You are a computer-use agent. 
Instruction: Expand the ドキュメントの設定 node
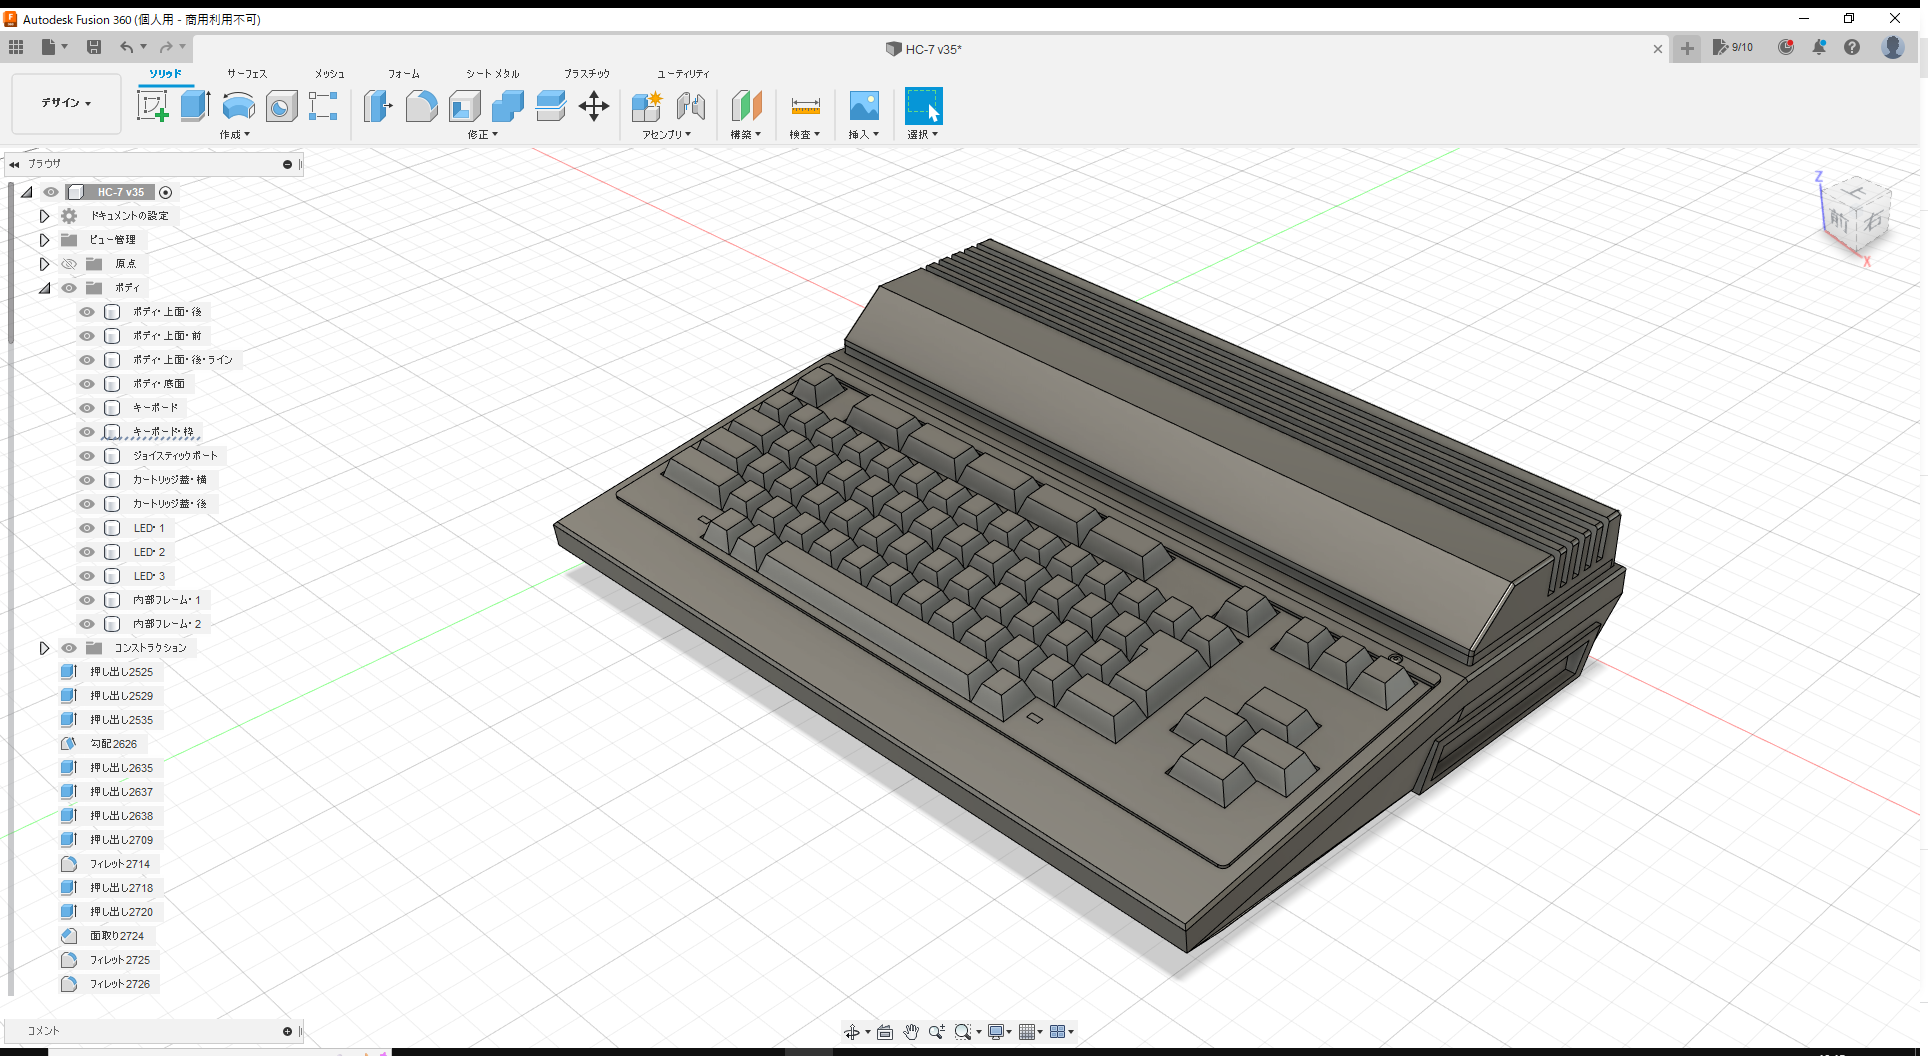(x=44, y=215)
